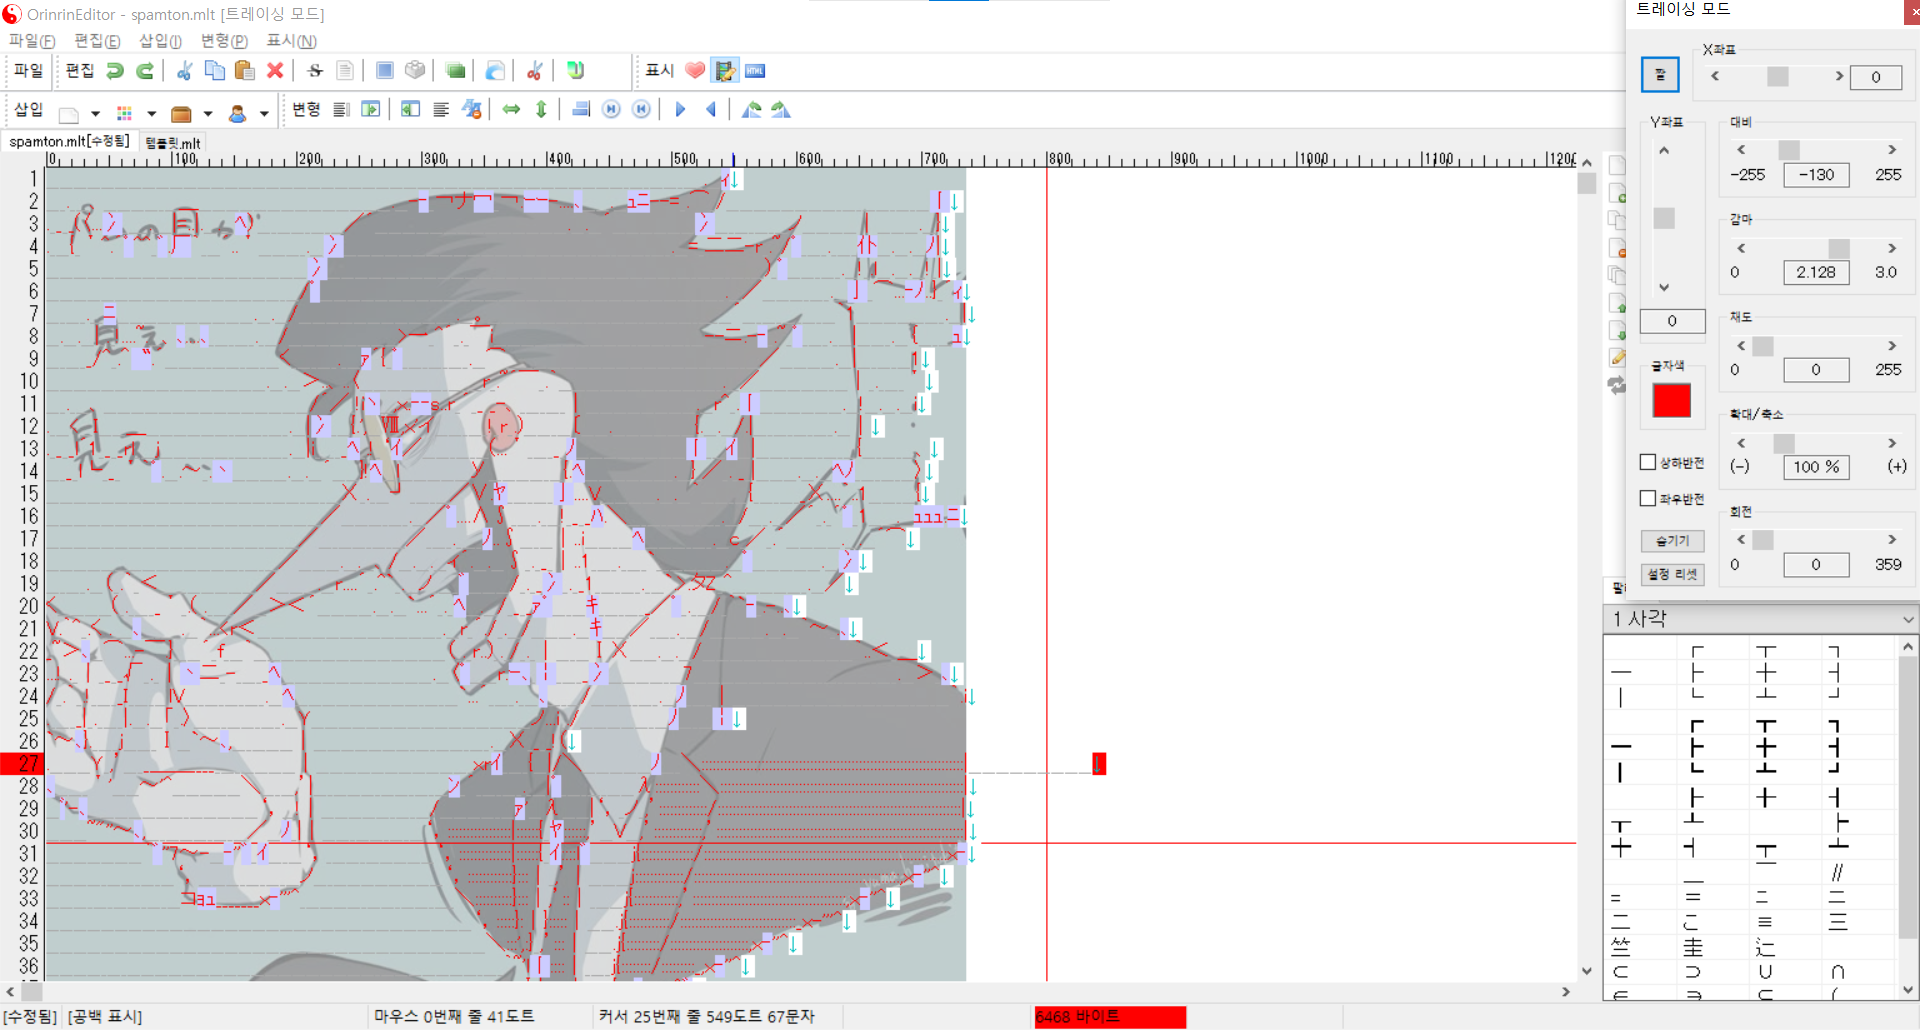Open the person icon dropdown arrow
Image resolution: width=1920 pixels, height=1030 pixels.
pyautogui.click(x=264, y=113)
